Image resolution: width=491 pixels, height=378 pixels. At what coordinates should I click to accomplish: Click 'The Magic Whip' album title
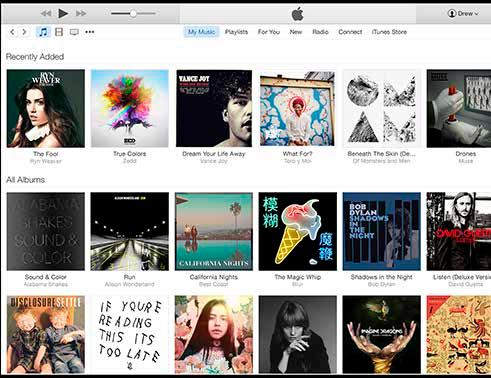coord(298,277)
